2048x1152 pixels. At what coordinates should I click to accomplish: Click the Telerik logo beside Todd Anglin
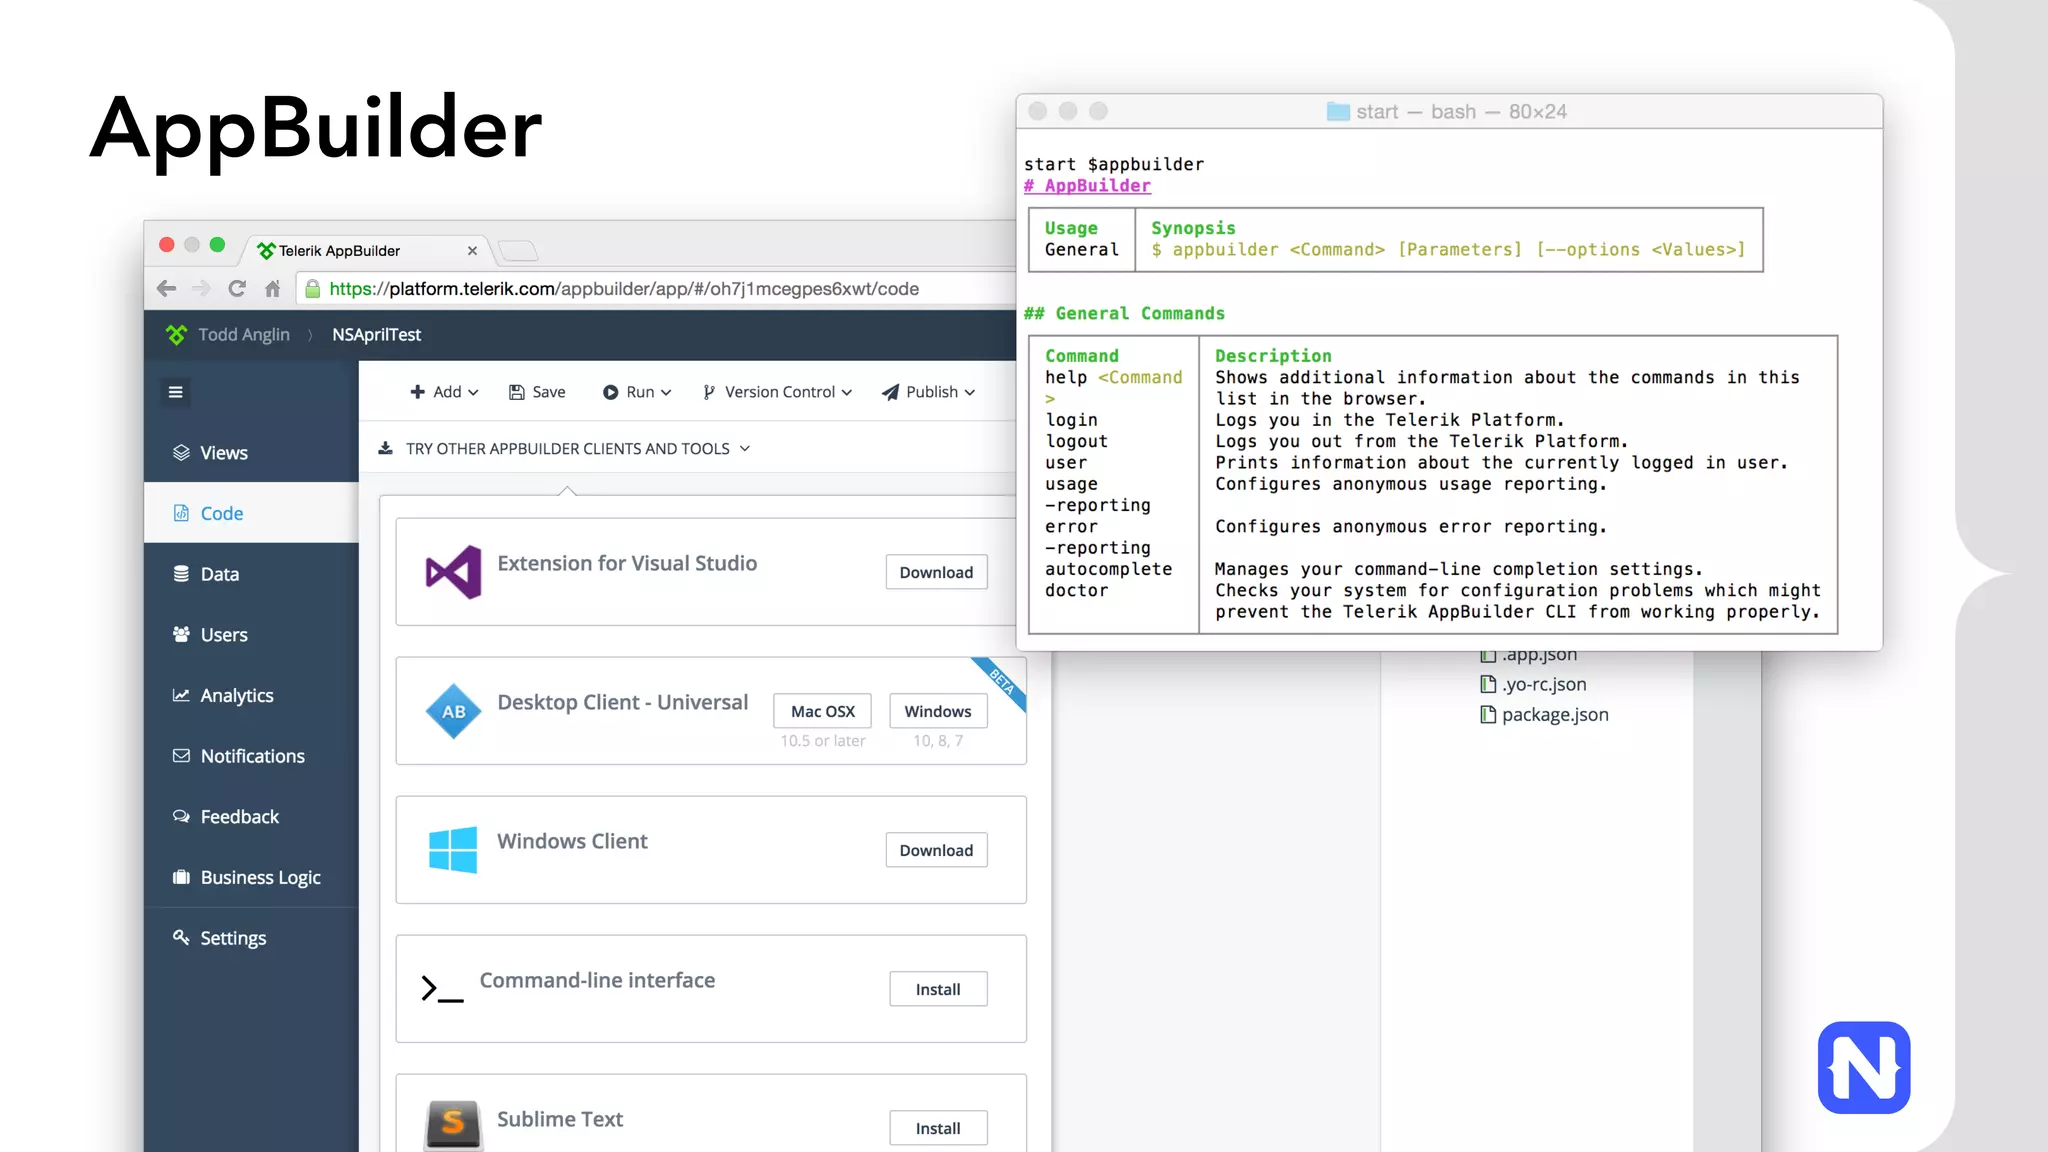(x=177, y=335)
